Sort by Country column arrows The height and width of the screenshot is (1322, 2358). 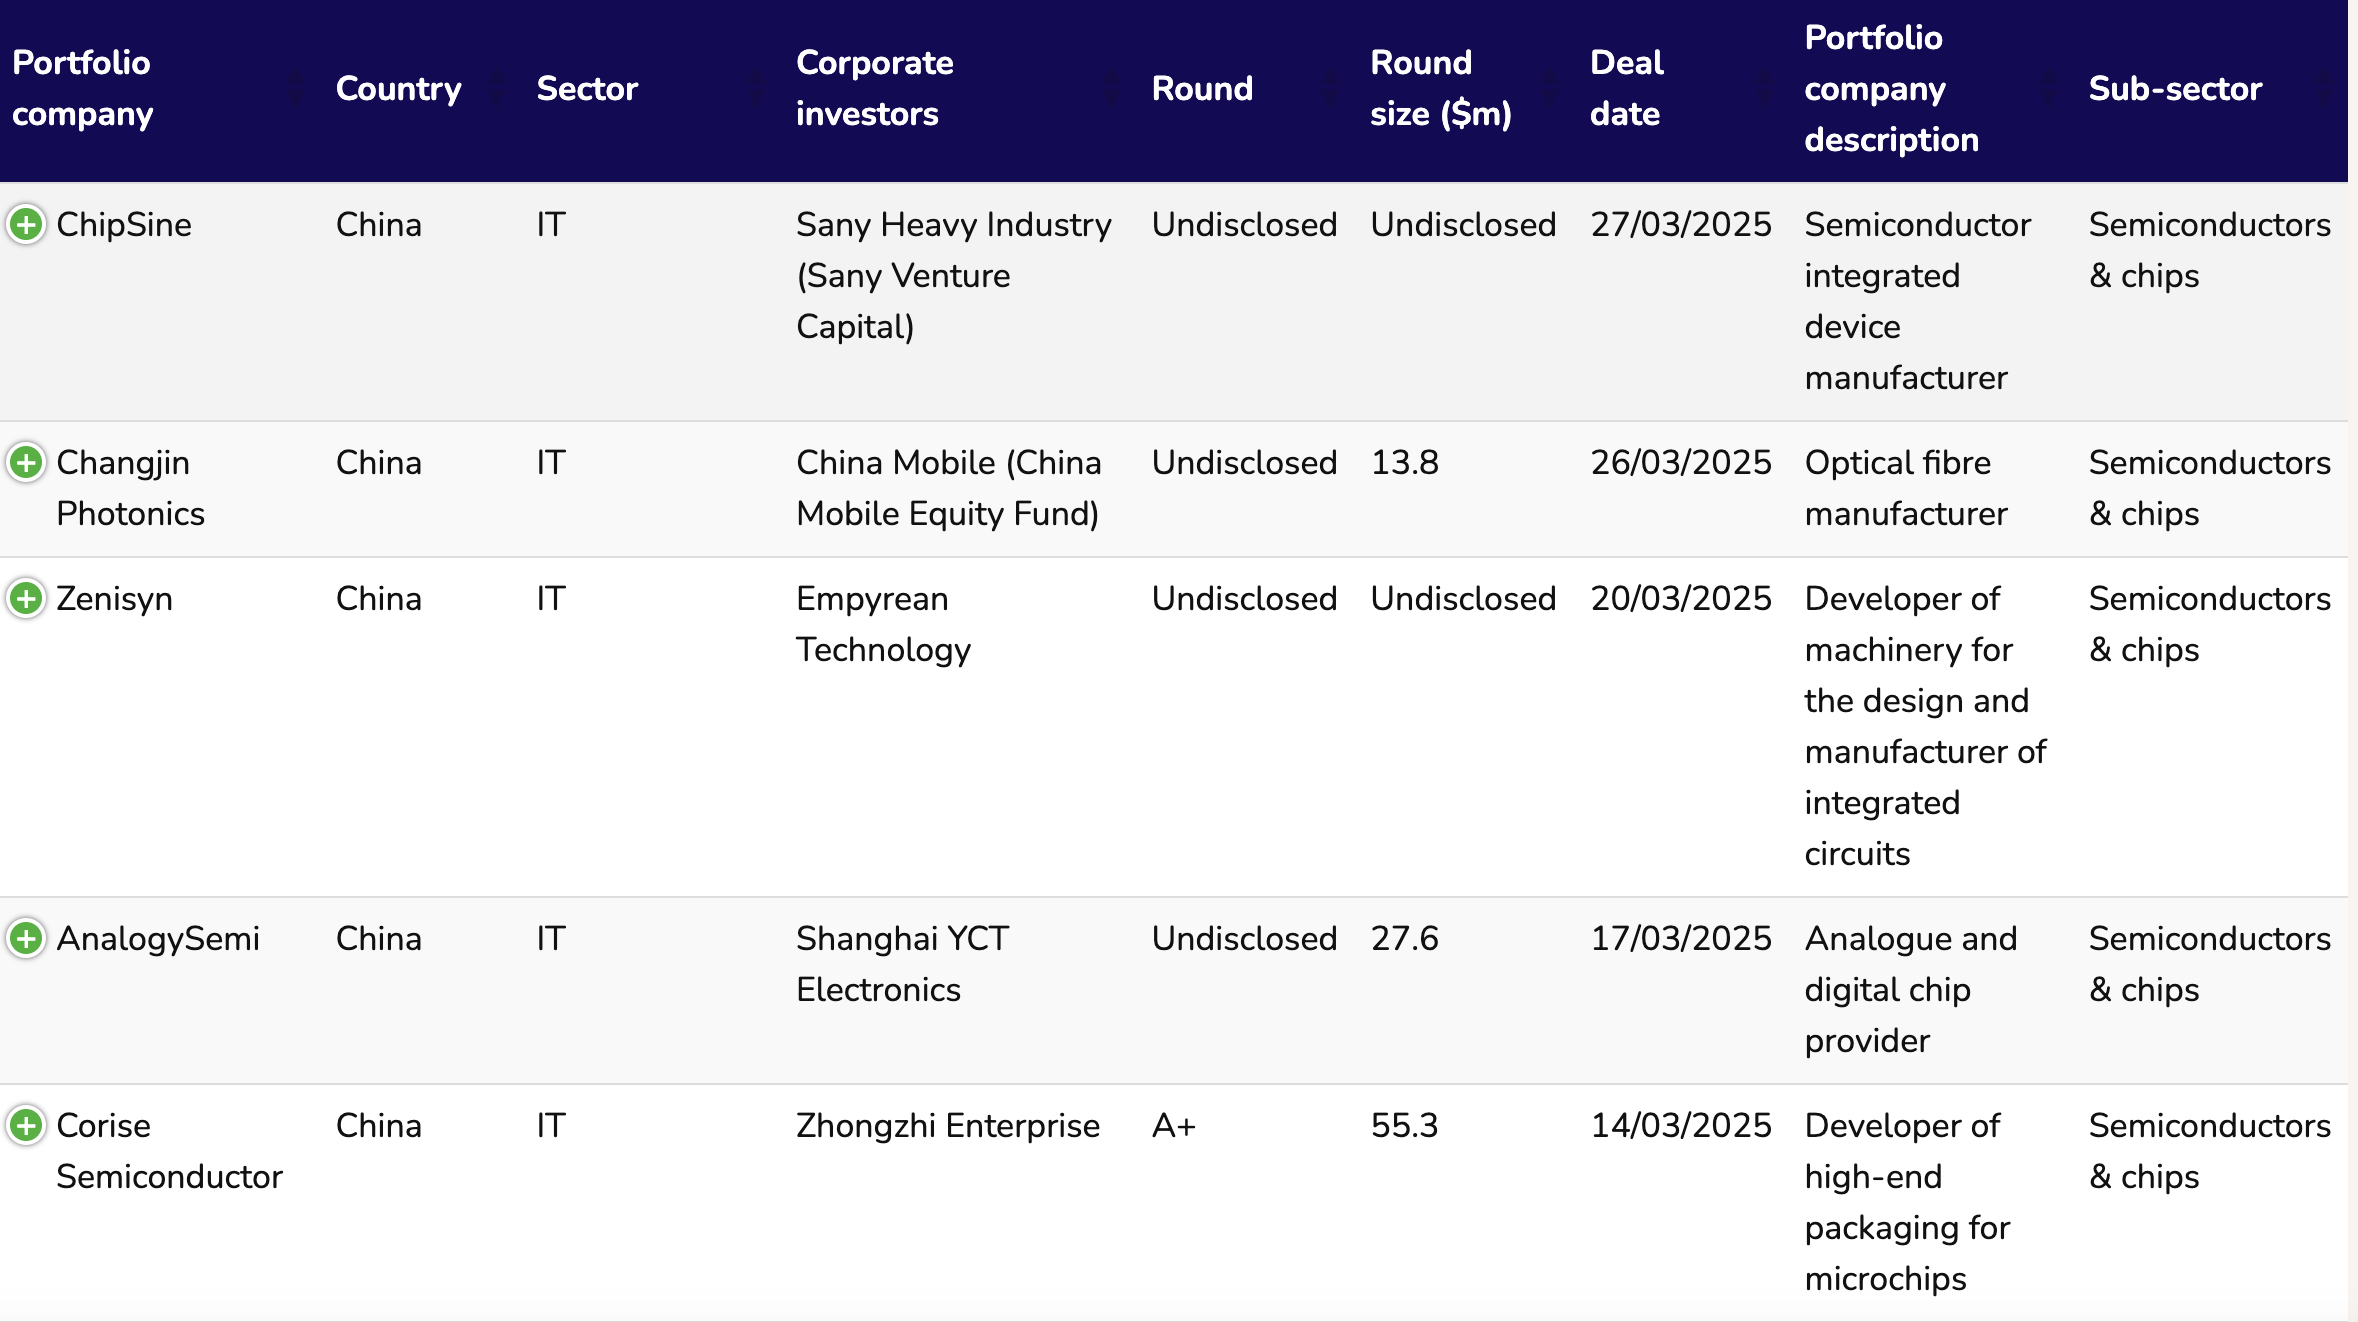tap(496, 88)
